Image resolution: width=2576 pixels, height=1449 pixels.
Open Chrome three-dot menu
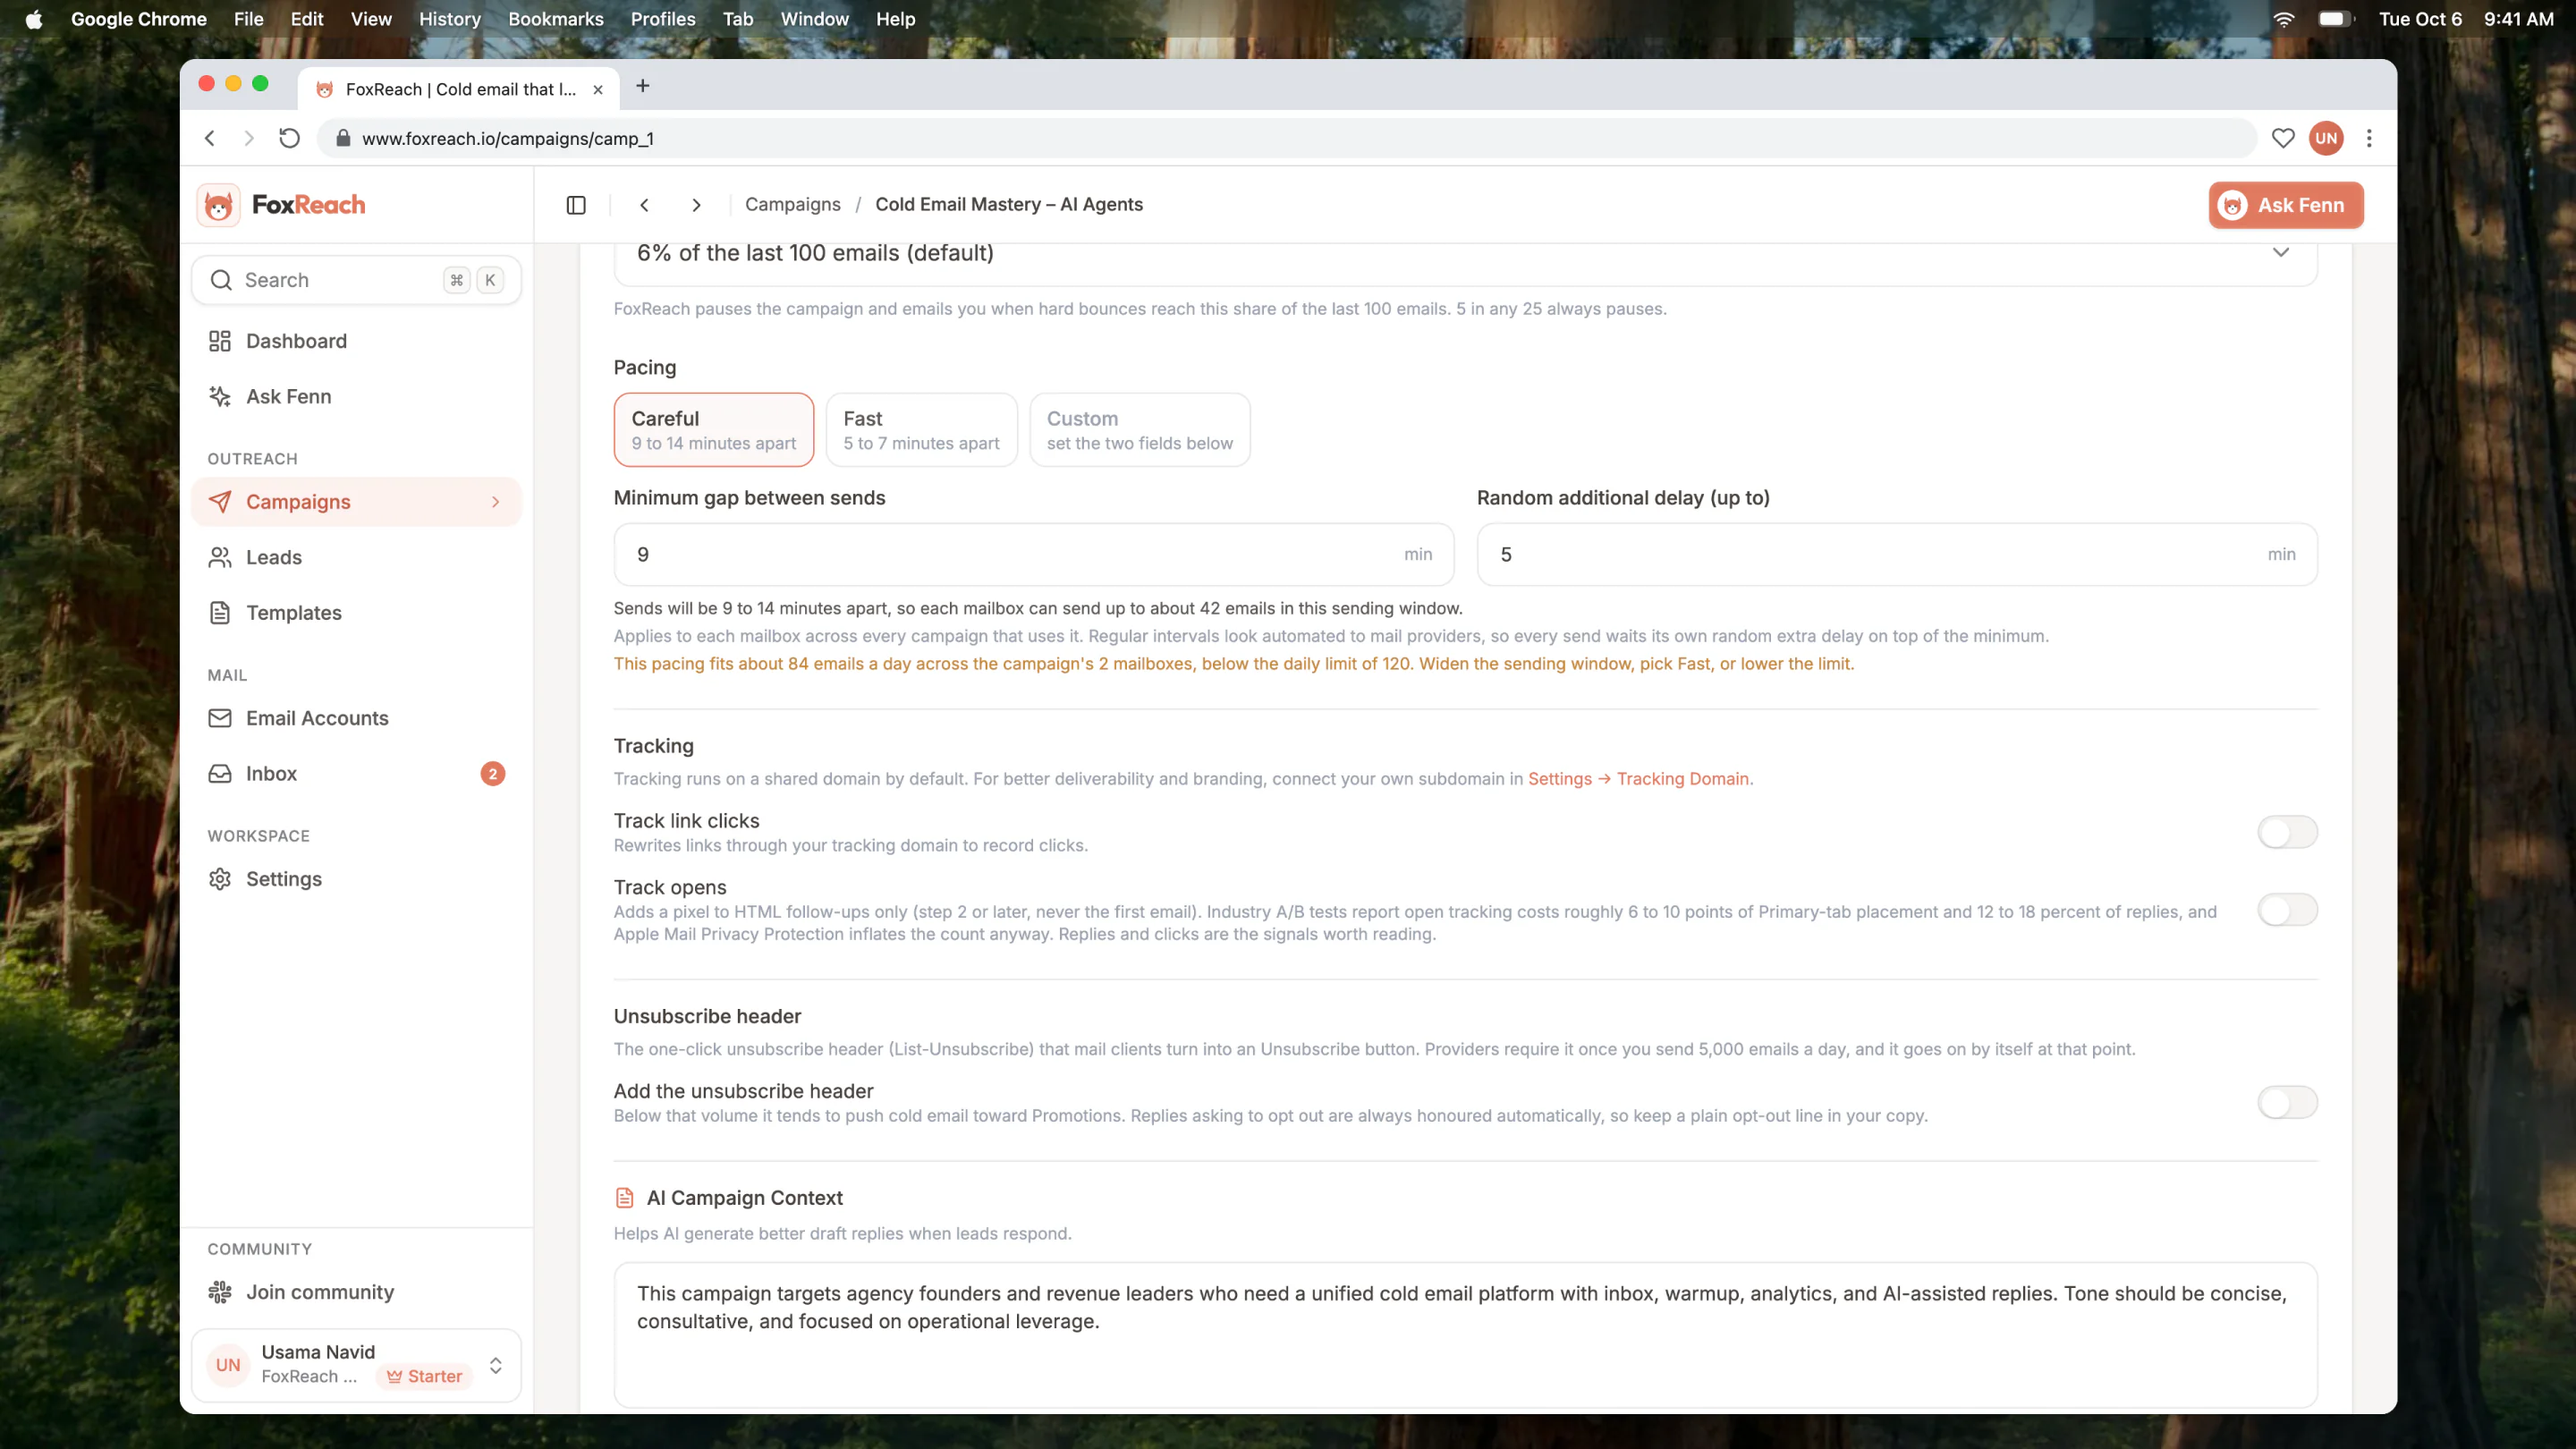click(2369, 138)
